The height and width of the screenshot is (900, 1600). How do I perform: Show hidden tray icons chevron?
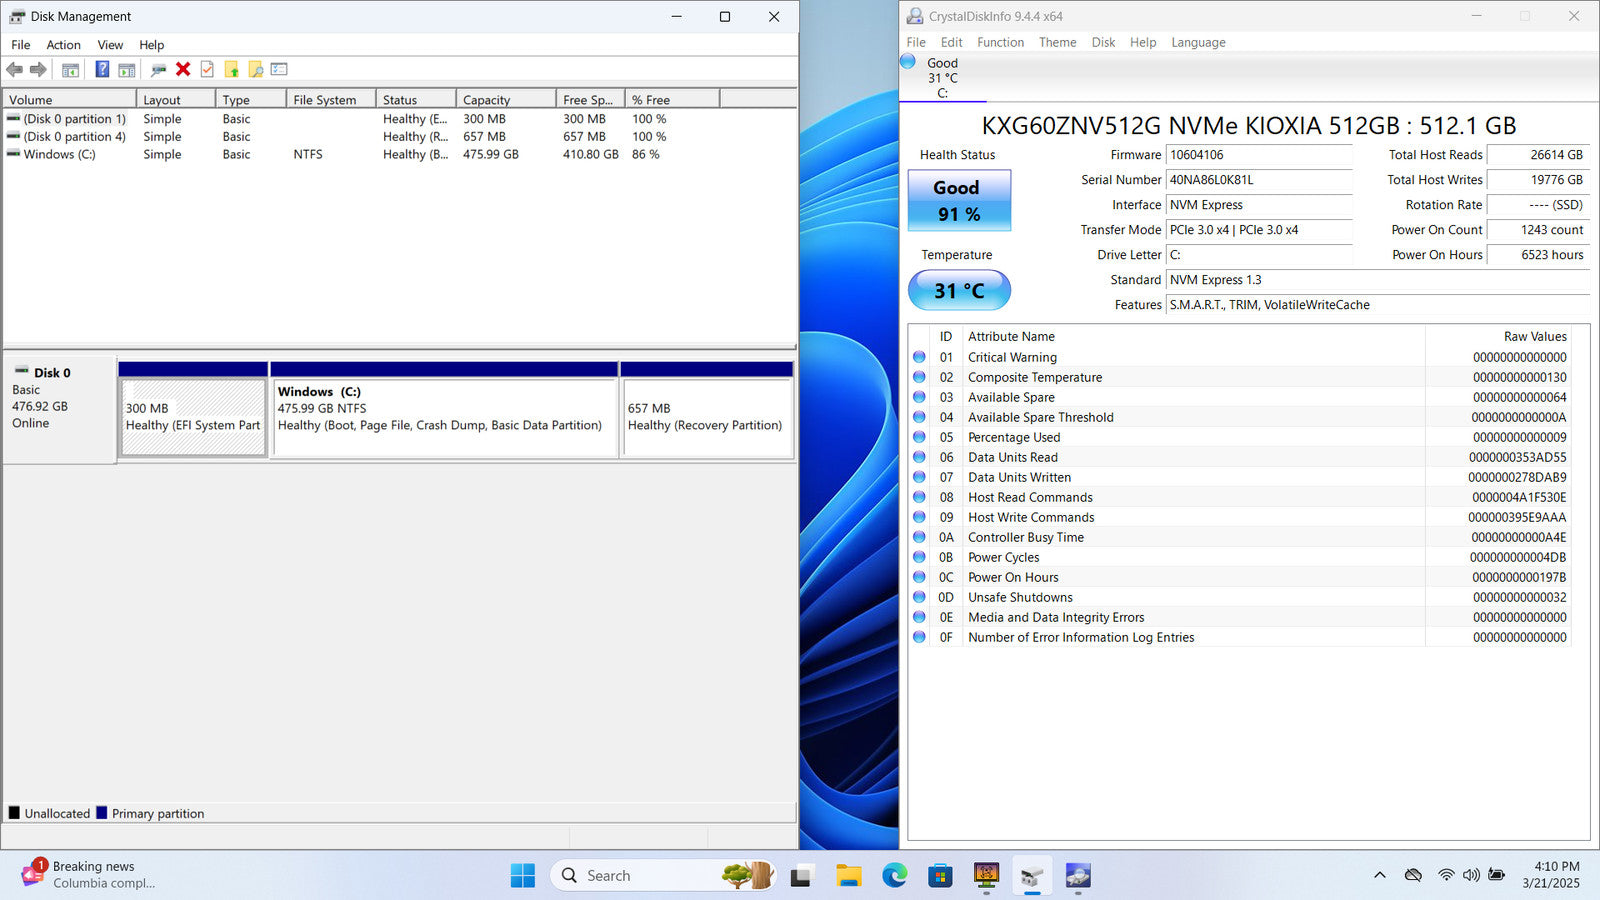click(1380, 875)
